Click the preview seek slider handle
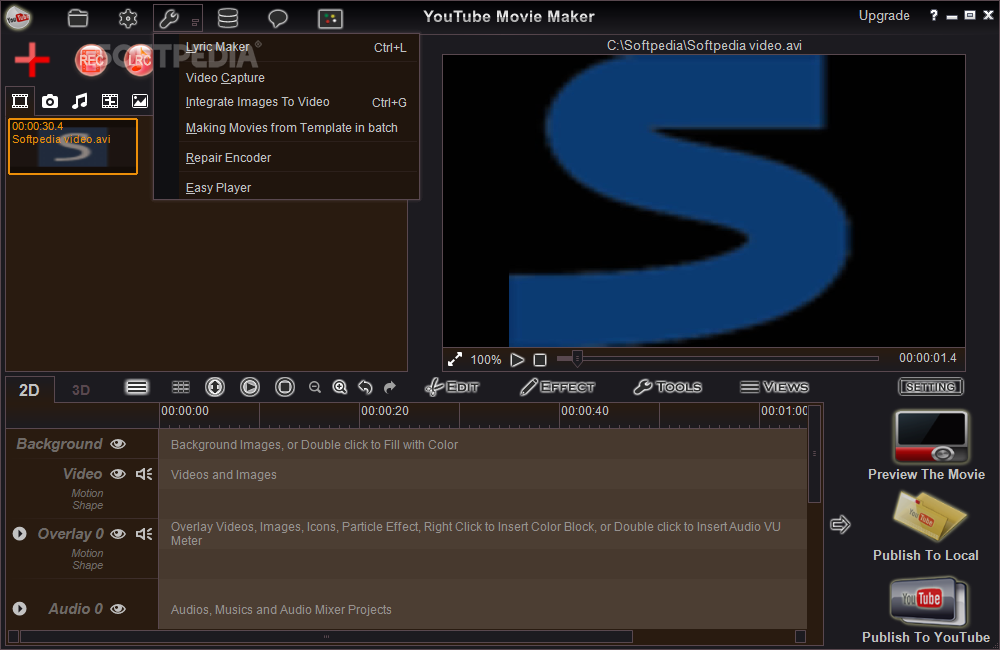The width and height of the screenshot is (1000, 650). [x=577, y=358]
